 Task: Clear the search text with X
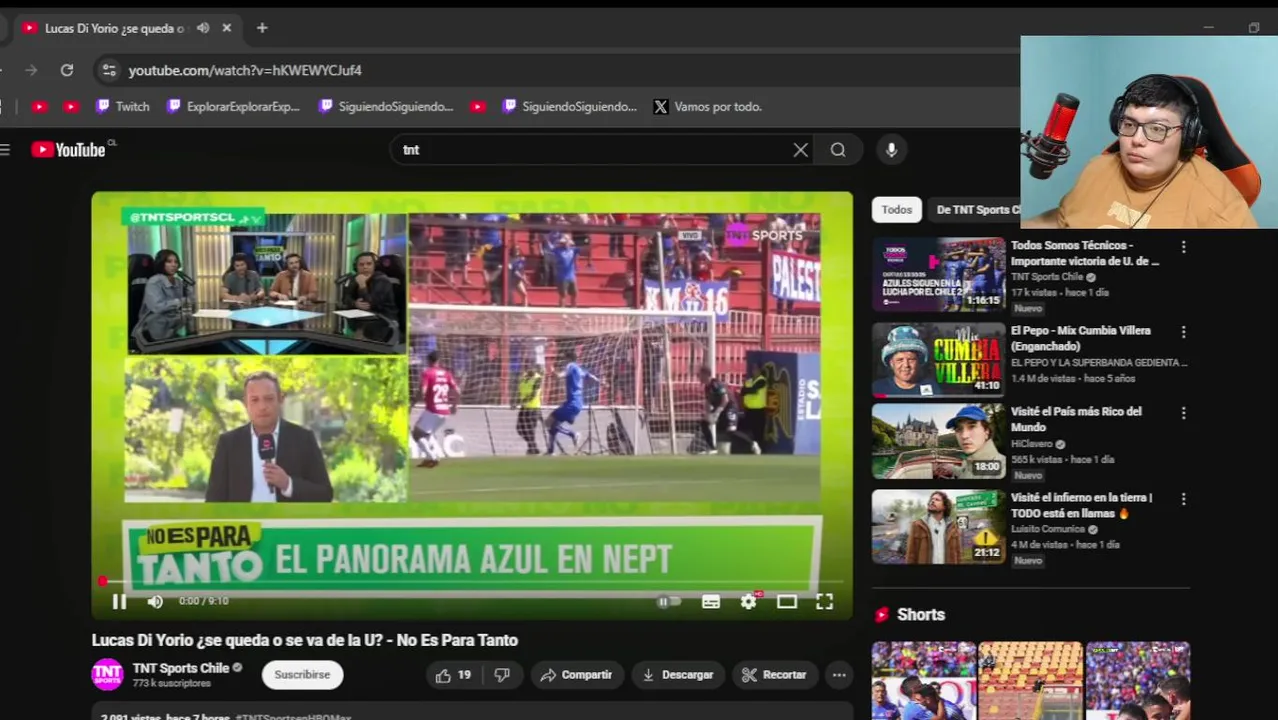point(801,150)
